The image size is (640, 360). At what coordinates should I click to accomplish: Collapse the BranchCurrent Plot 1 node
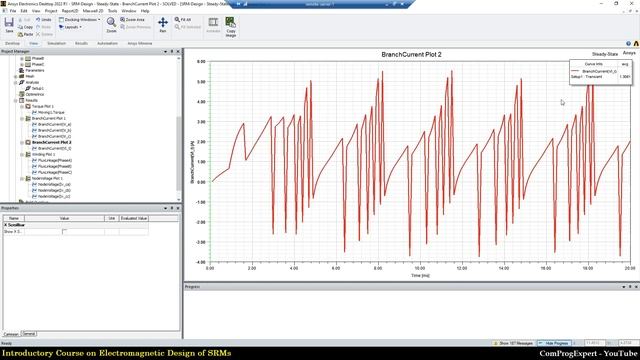(22, 118)
